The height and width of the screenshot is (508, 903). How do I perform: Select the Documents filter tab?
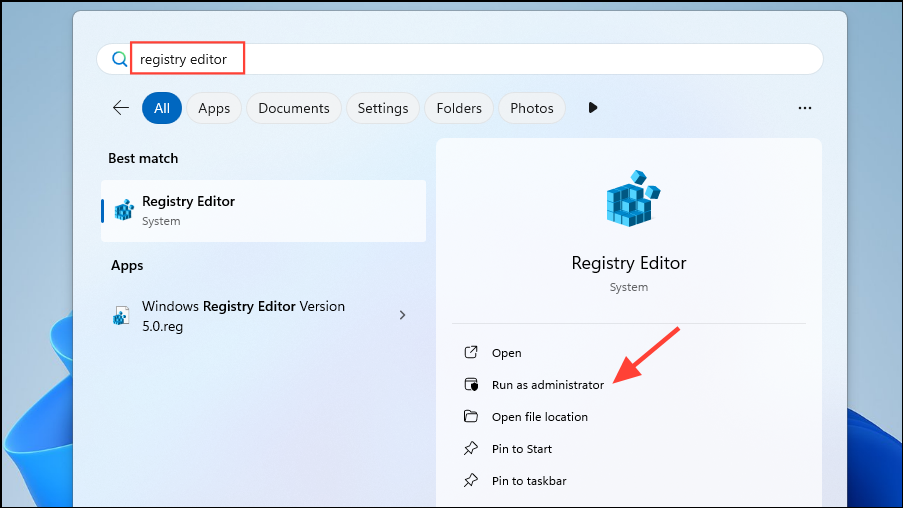click(294, 108)
